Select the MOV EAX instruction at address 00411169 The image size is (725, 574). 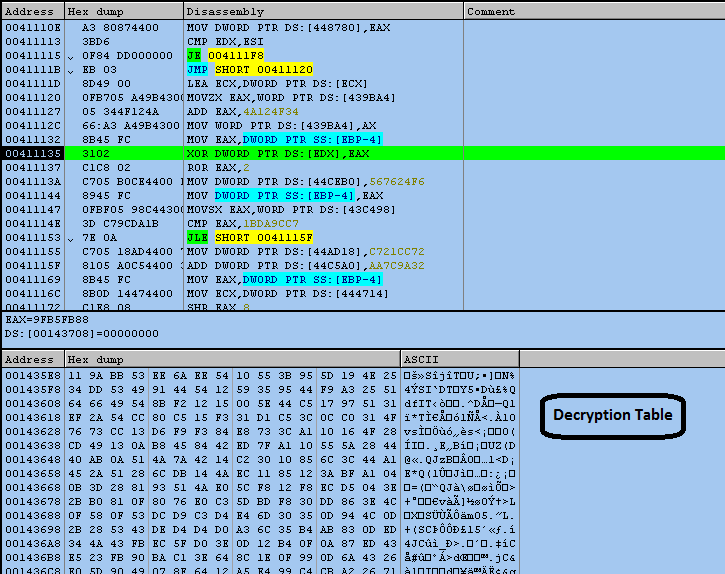[x=284, y=280]
